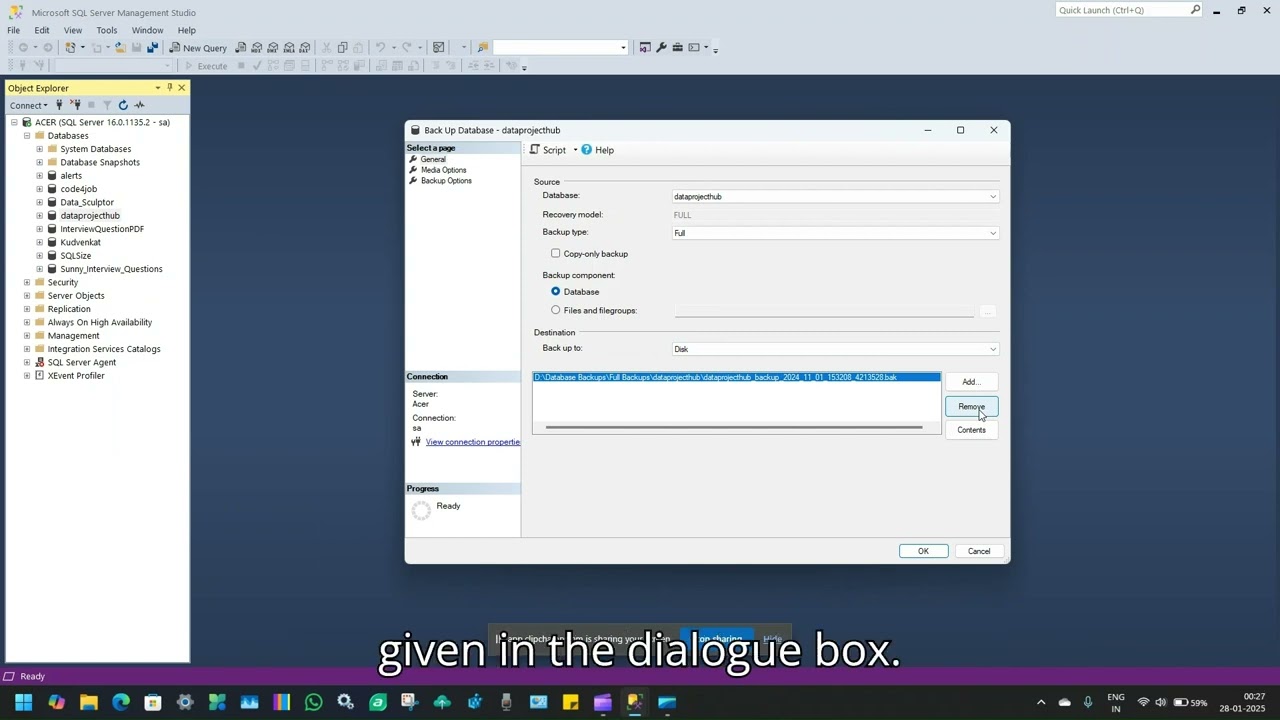
Task: Open View connection properties link
Action: point(472,442)
